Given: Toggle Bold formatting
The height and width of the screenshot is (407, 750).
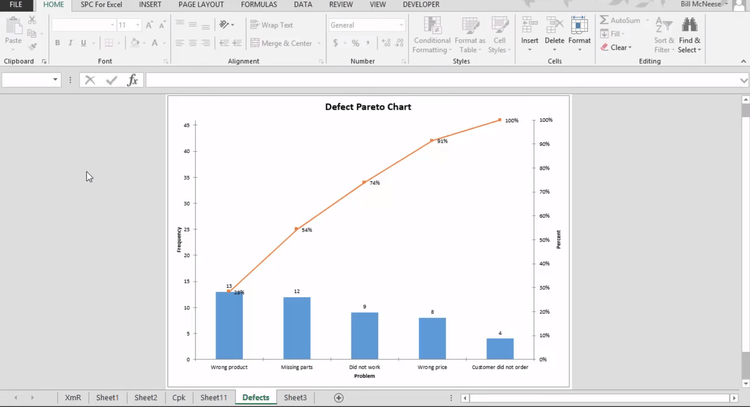Looking at the screenshot, I should pos(57,43).
